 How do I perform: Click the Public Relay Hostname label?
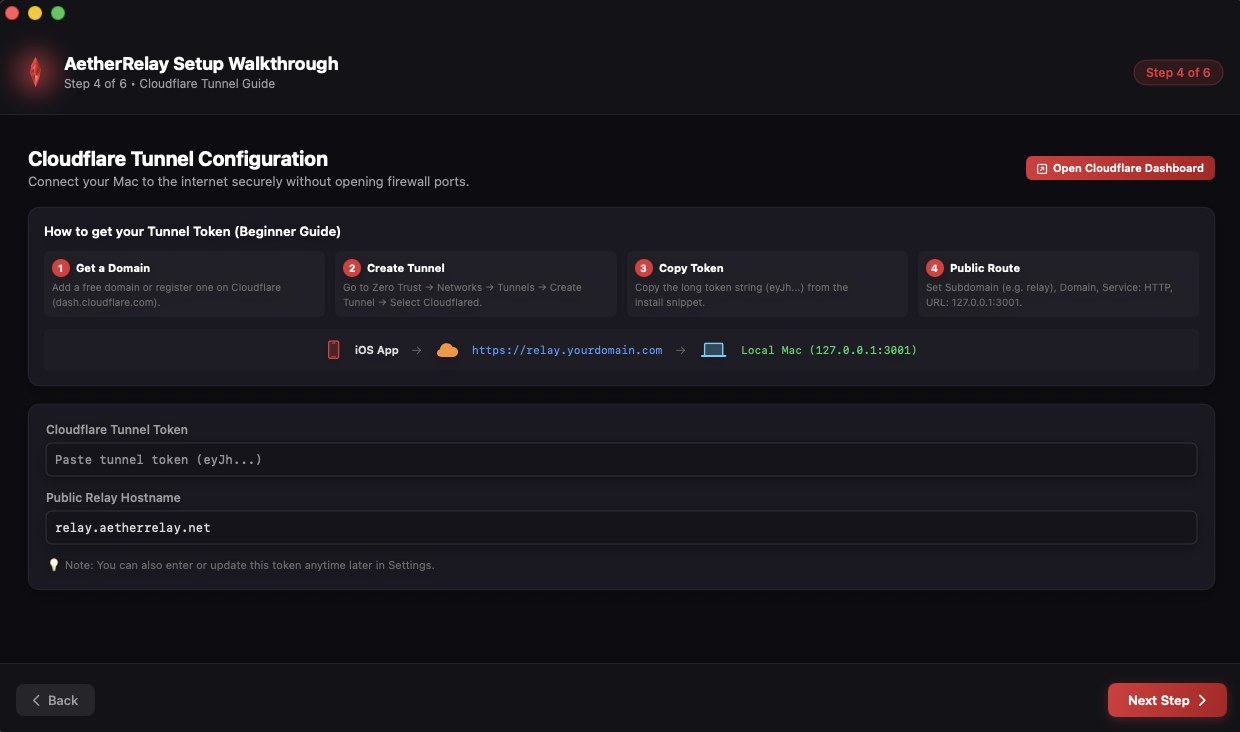point(113,498)
